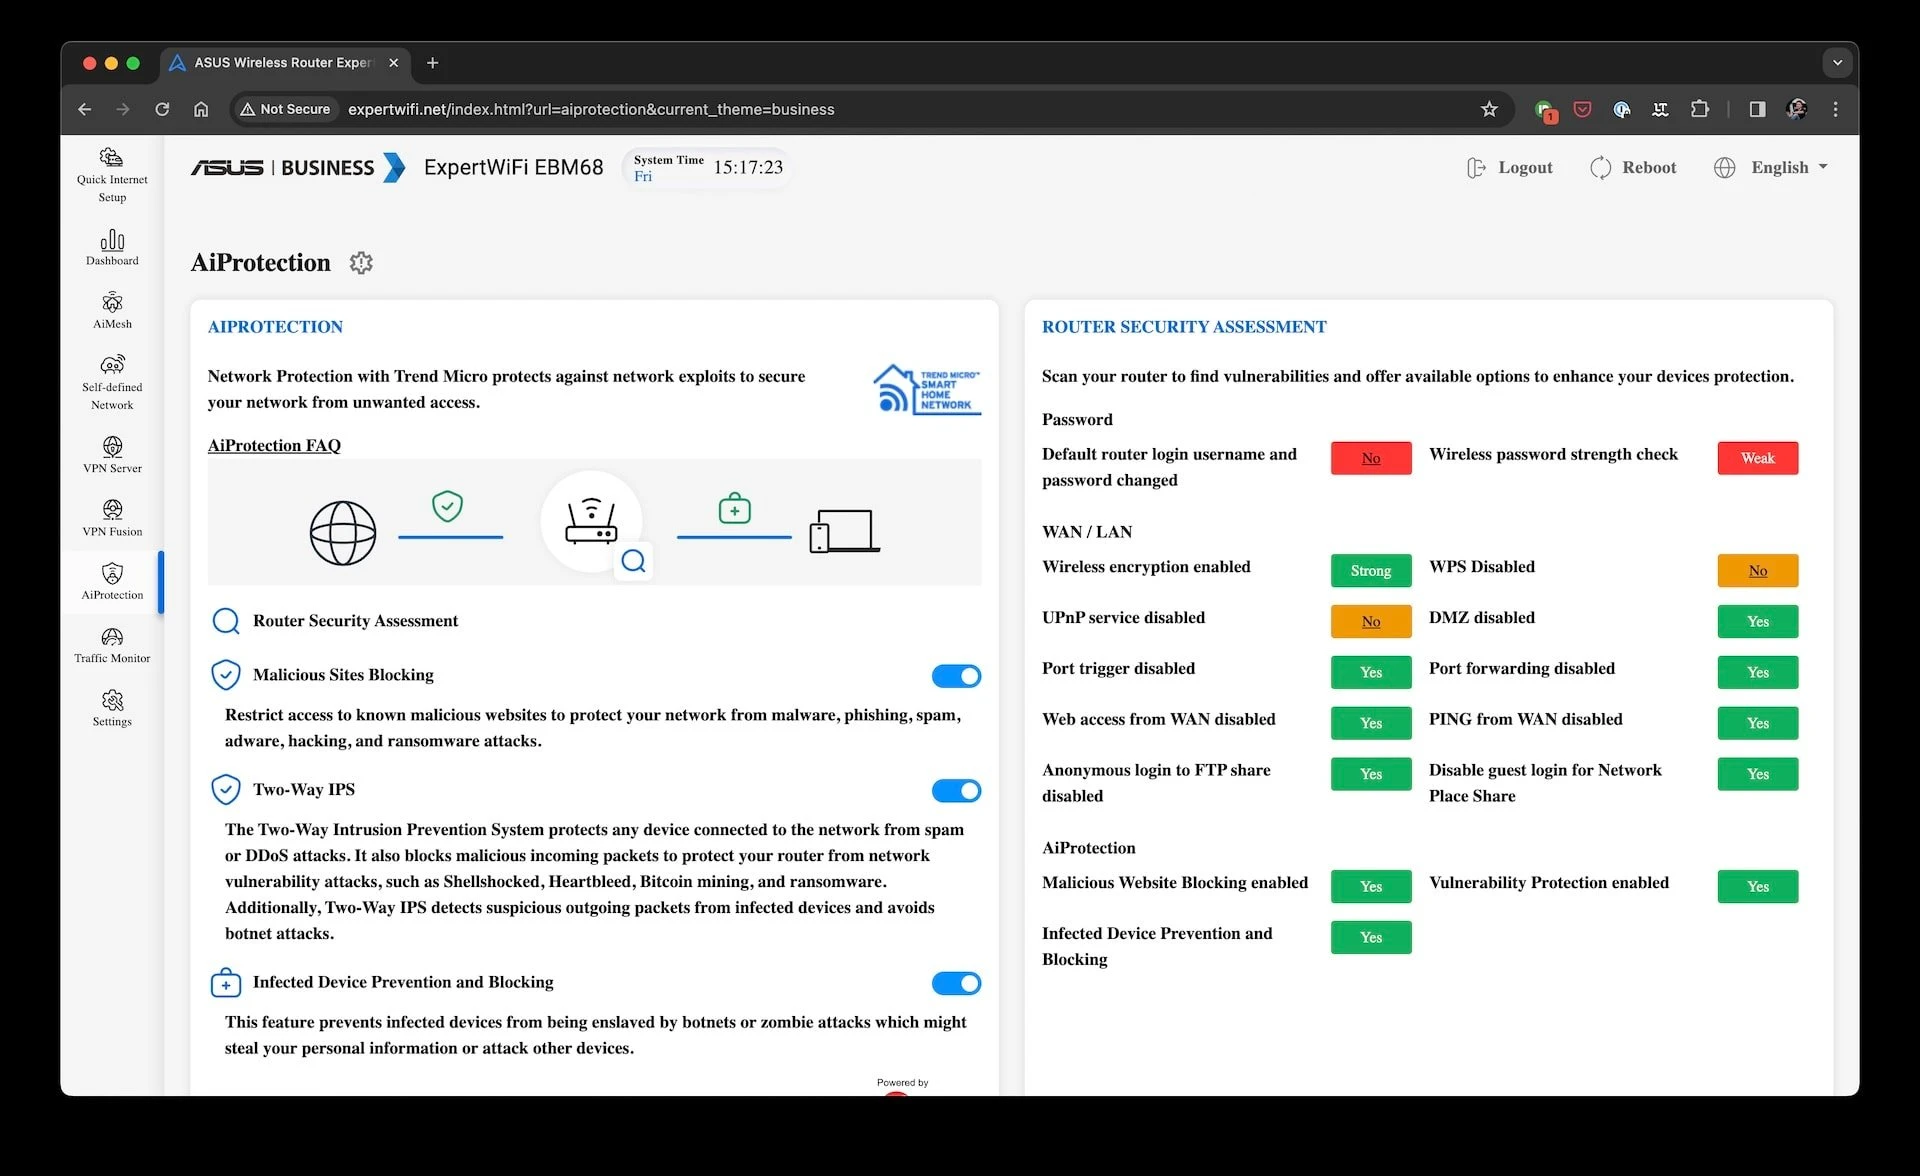This screenshot has width=1920, height=1176.
Task: Click Strong wireless encryption badge
Action: point(1371,571)
